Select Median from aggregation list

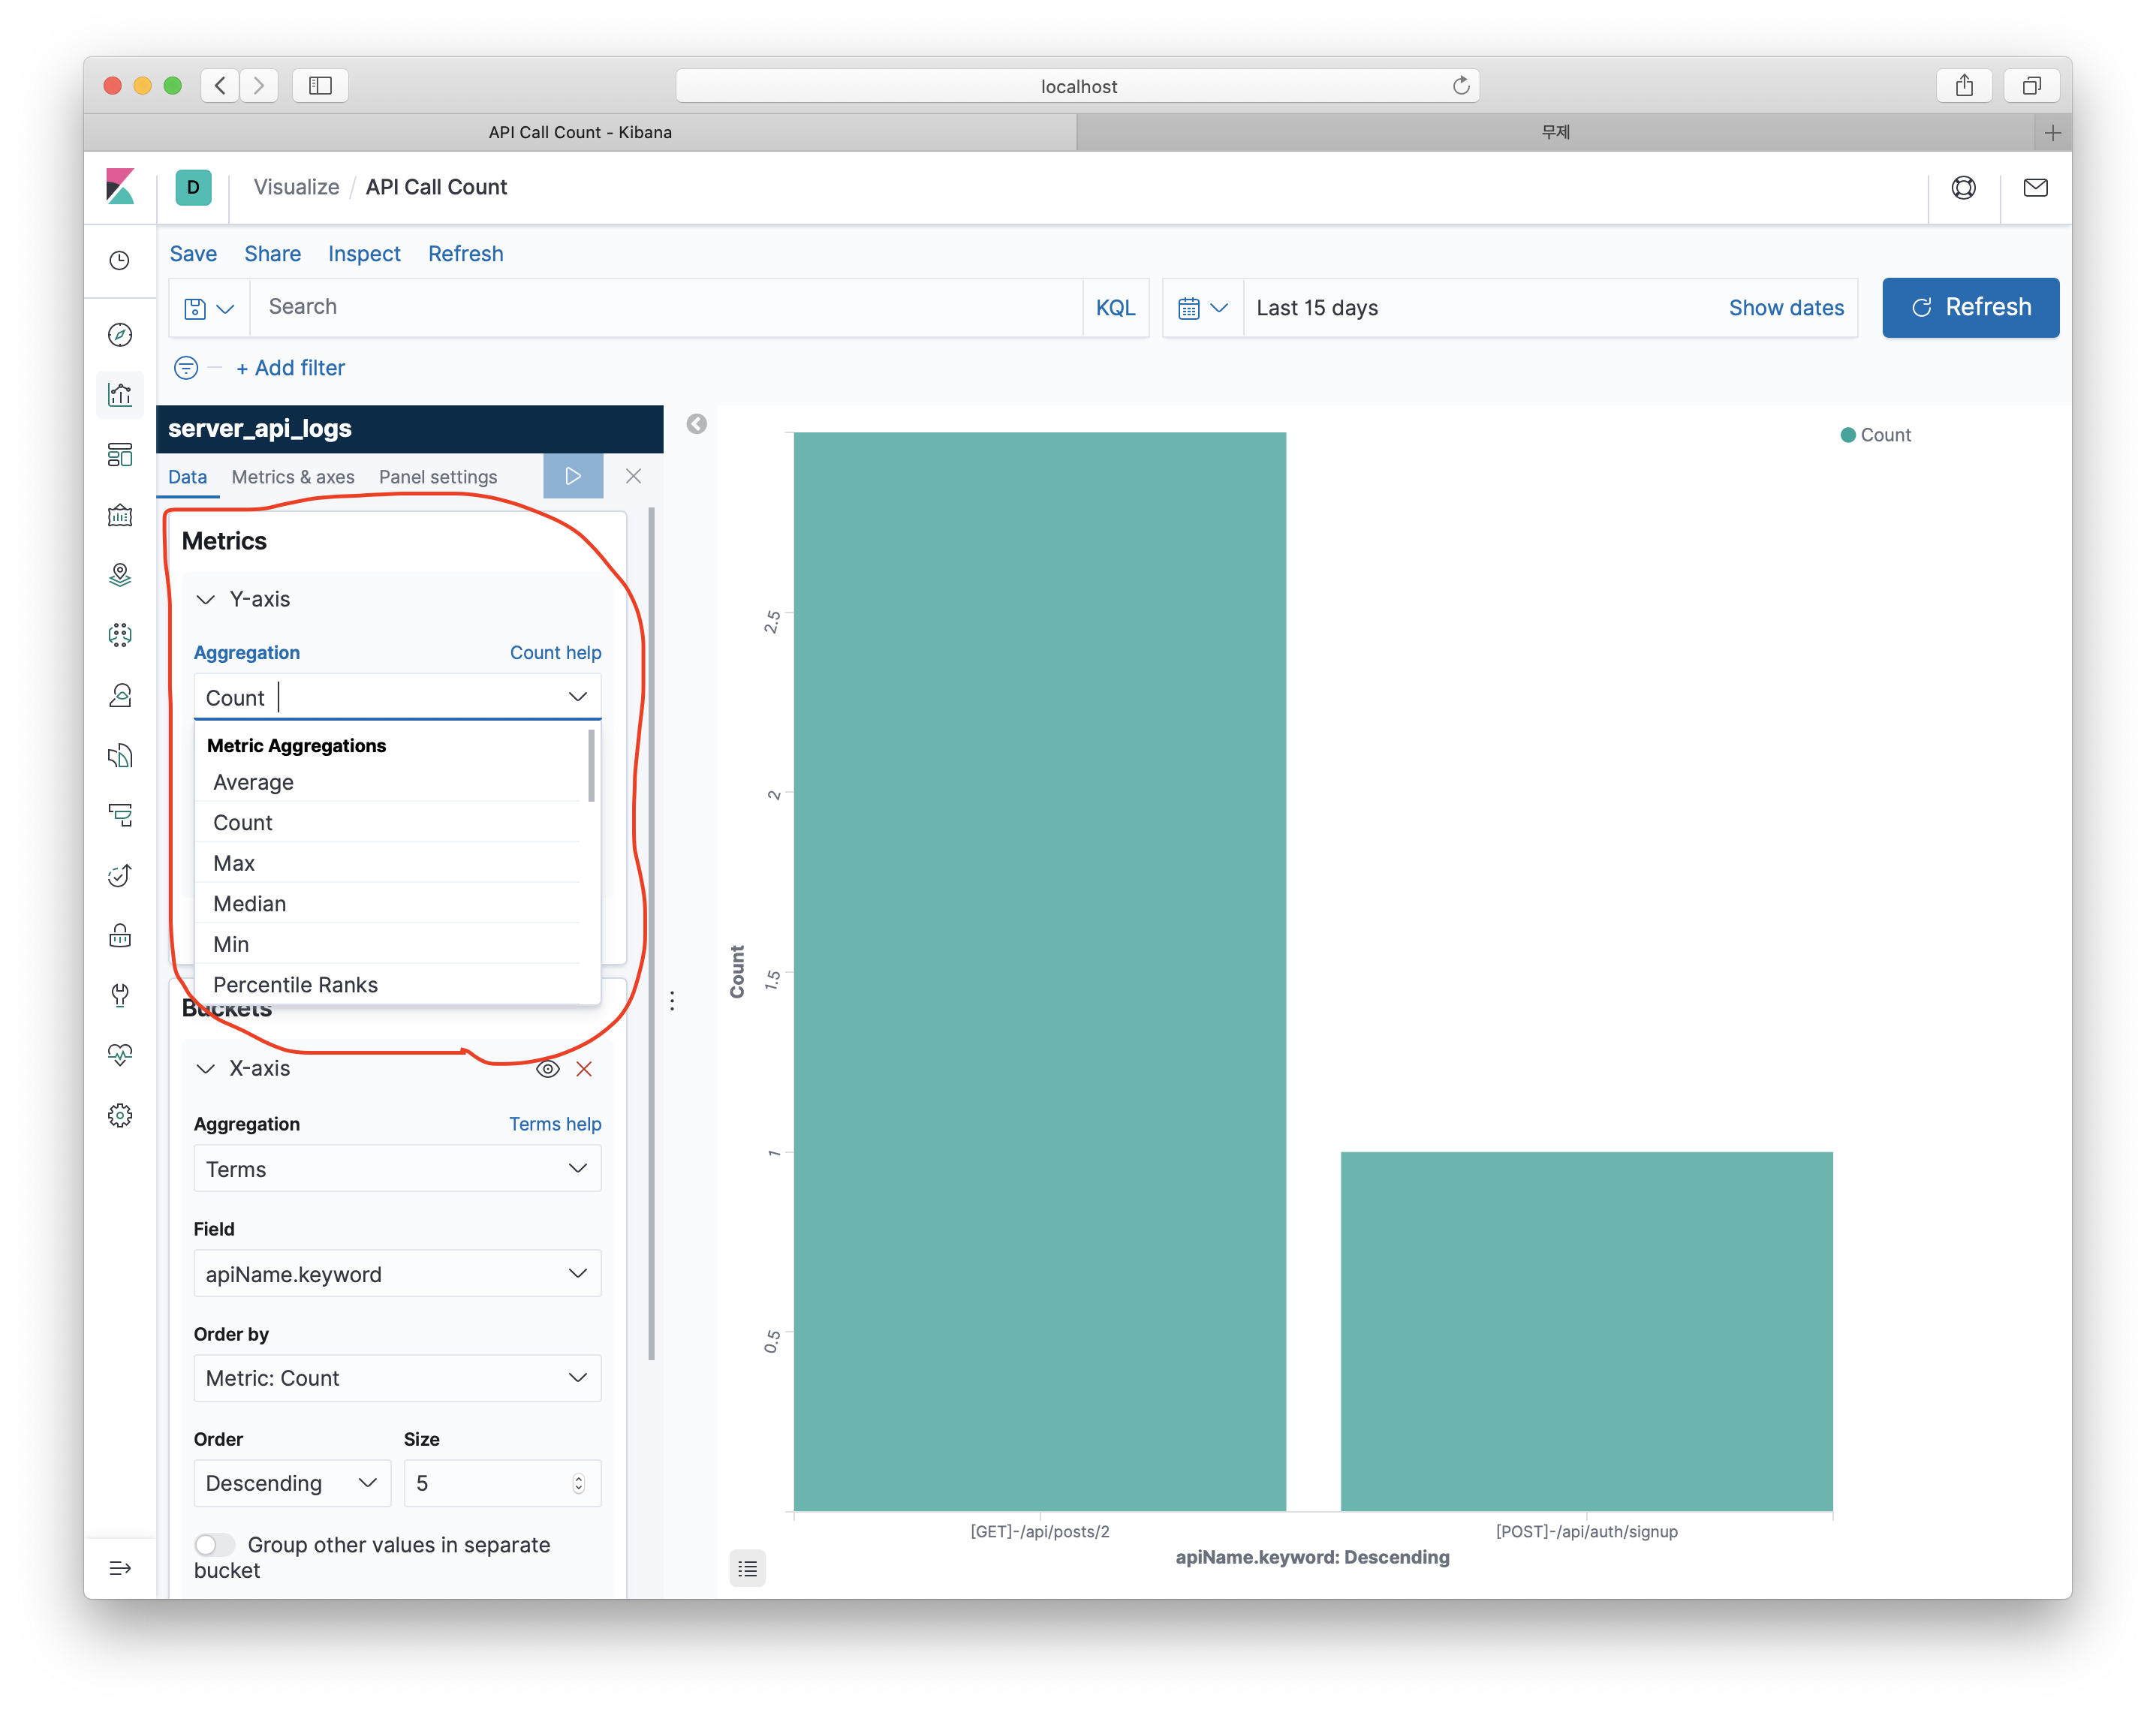click(250, 903)
